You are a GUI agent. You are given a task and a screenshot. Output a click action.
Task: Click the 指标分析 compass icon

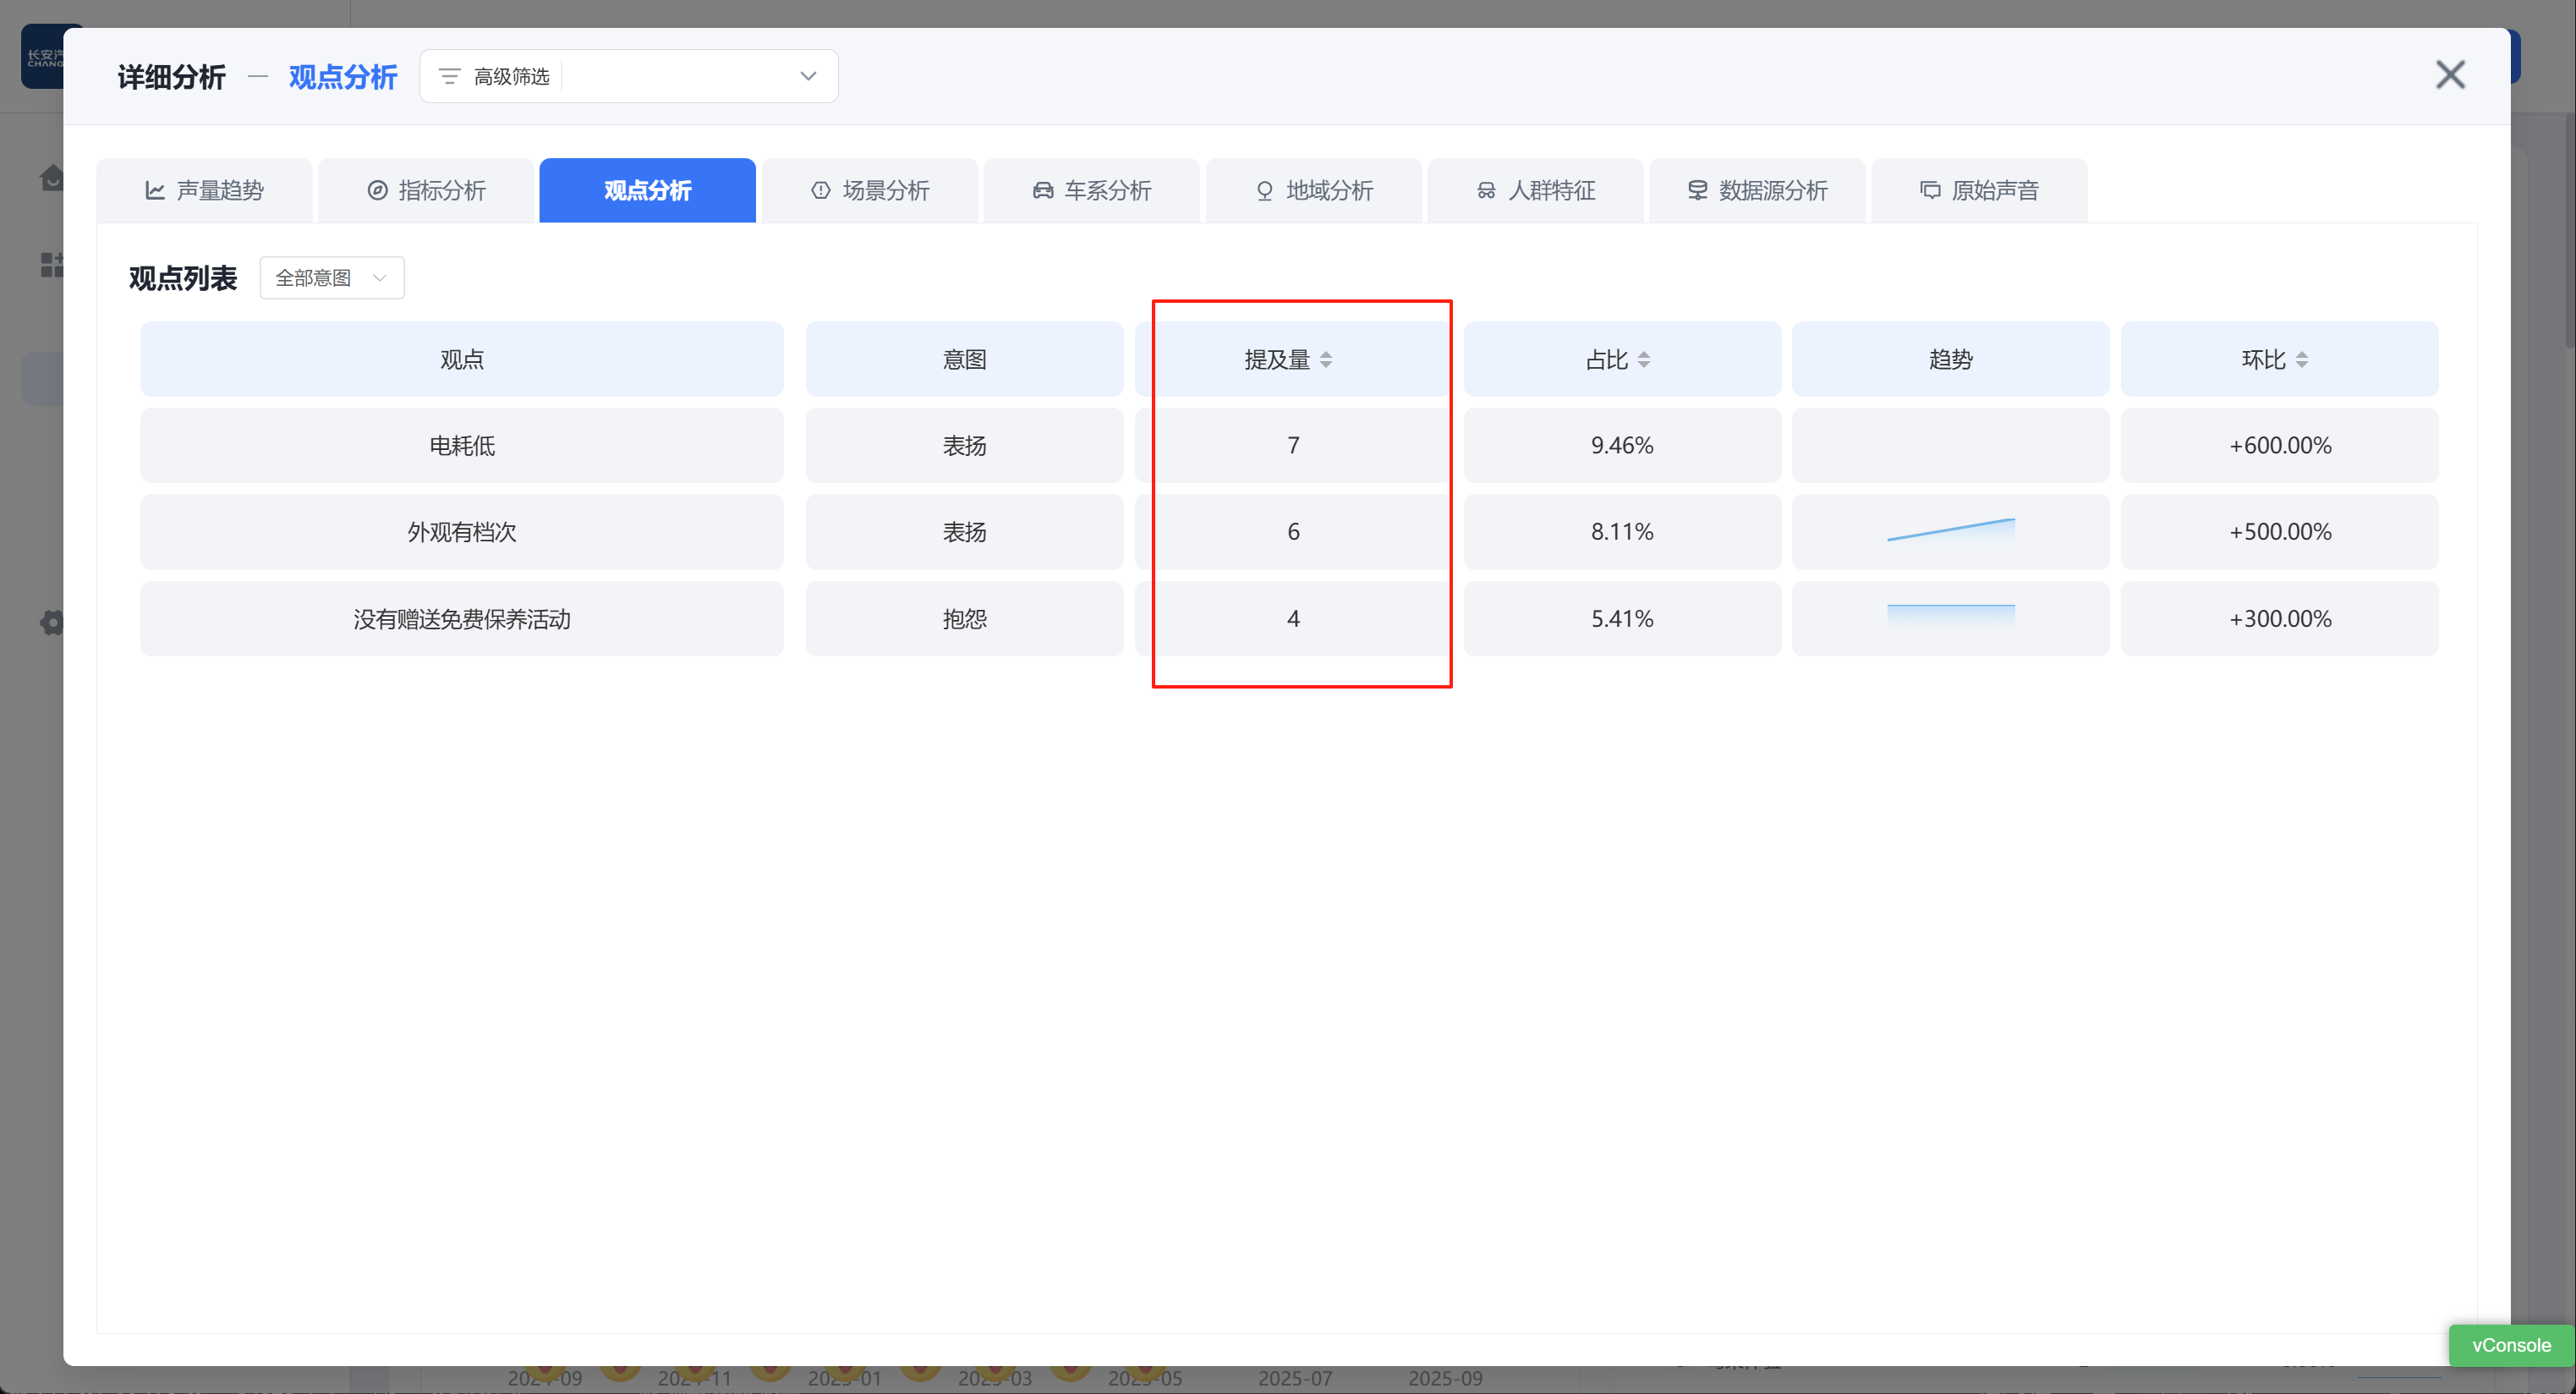tap(377, 190)
